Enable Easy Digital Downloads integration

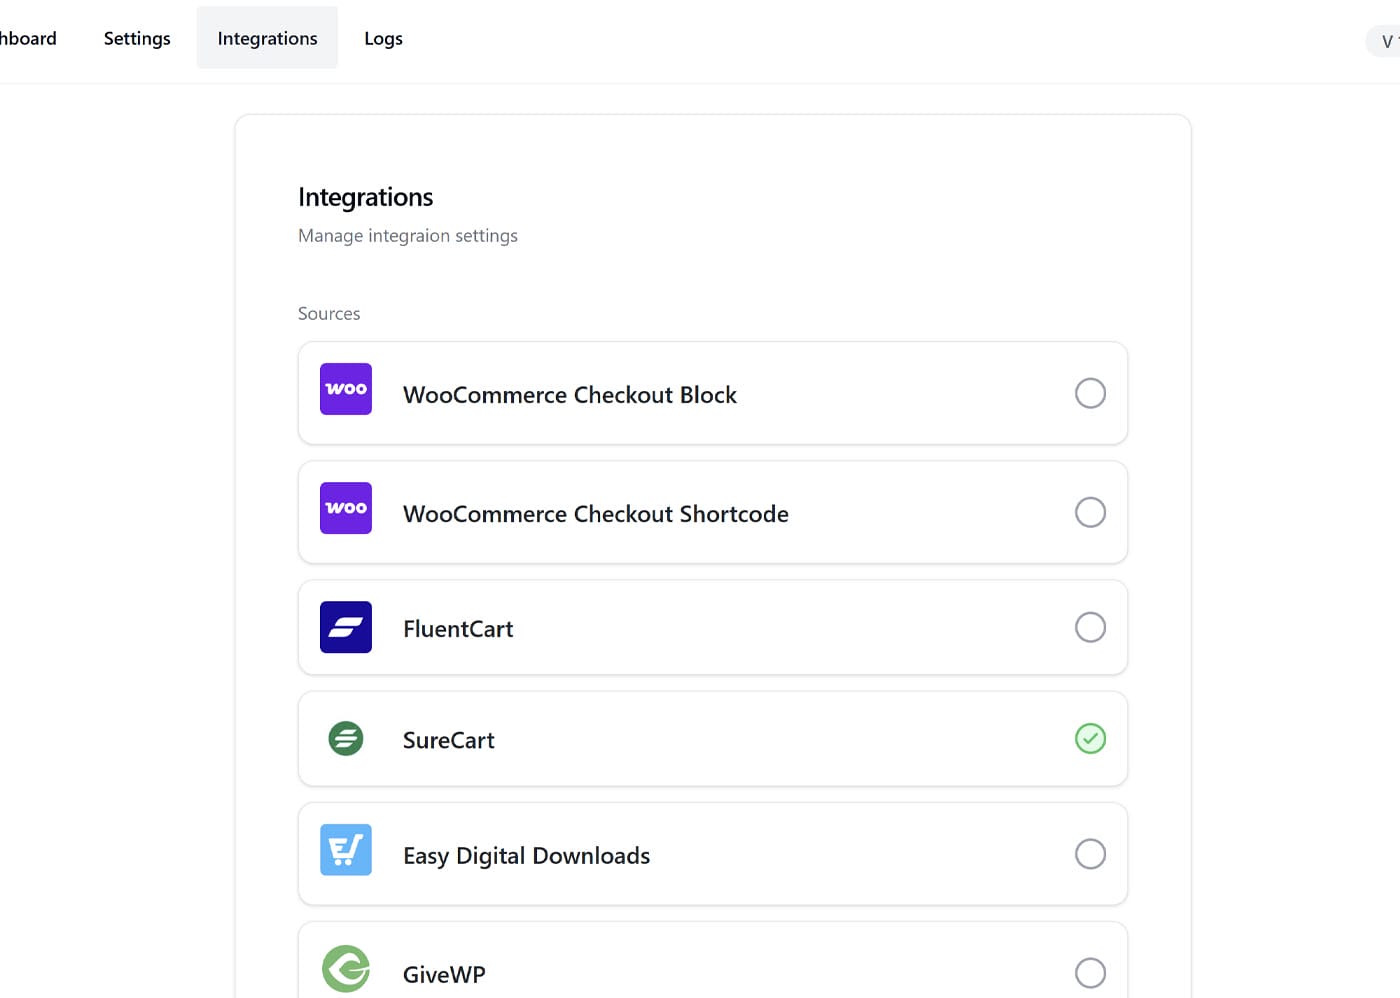coord(1090,854)
